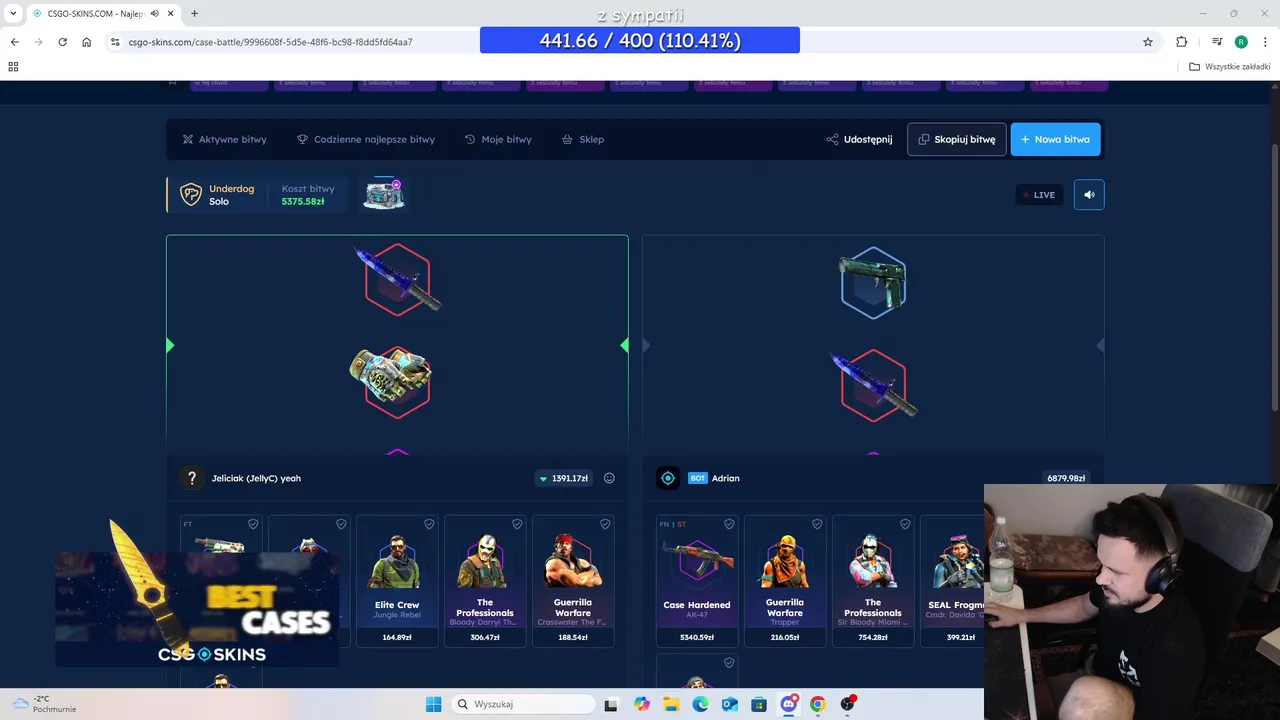Click shield icon on Bloody Darryl Professionals card
The image size is (1280, 720).
(x=517, y=524)
